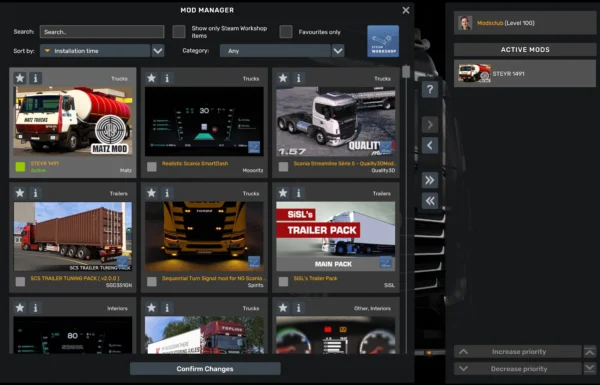Select the SCS Trailer Tuning Pack thumbnail
Screen dimensions: 600x385
tap(73, 236)
